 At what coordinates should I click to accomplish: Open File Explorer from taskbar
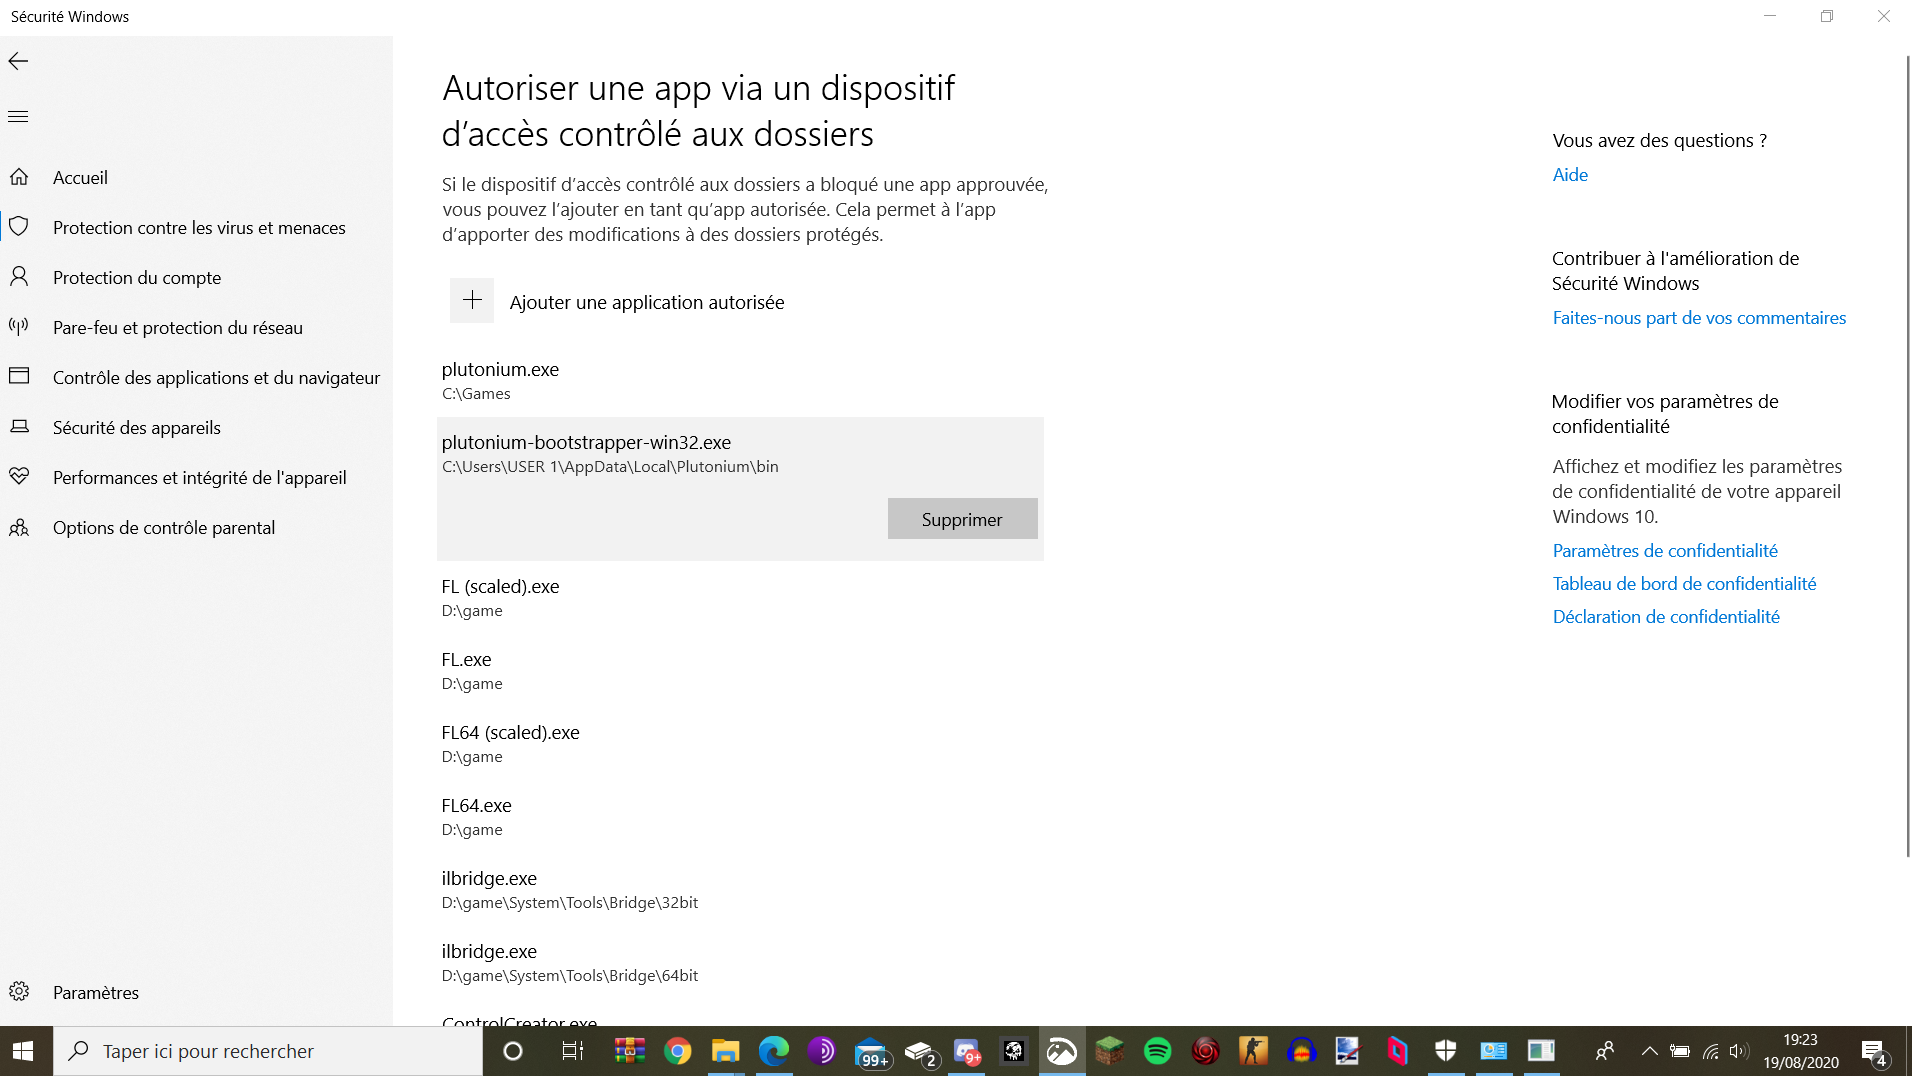point(725,1051)
